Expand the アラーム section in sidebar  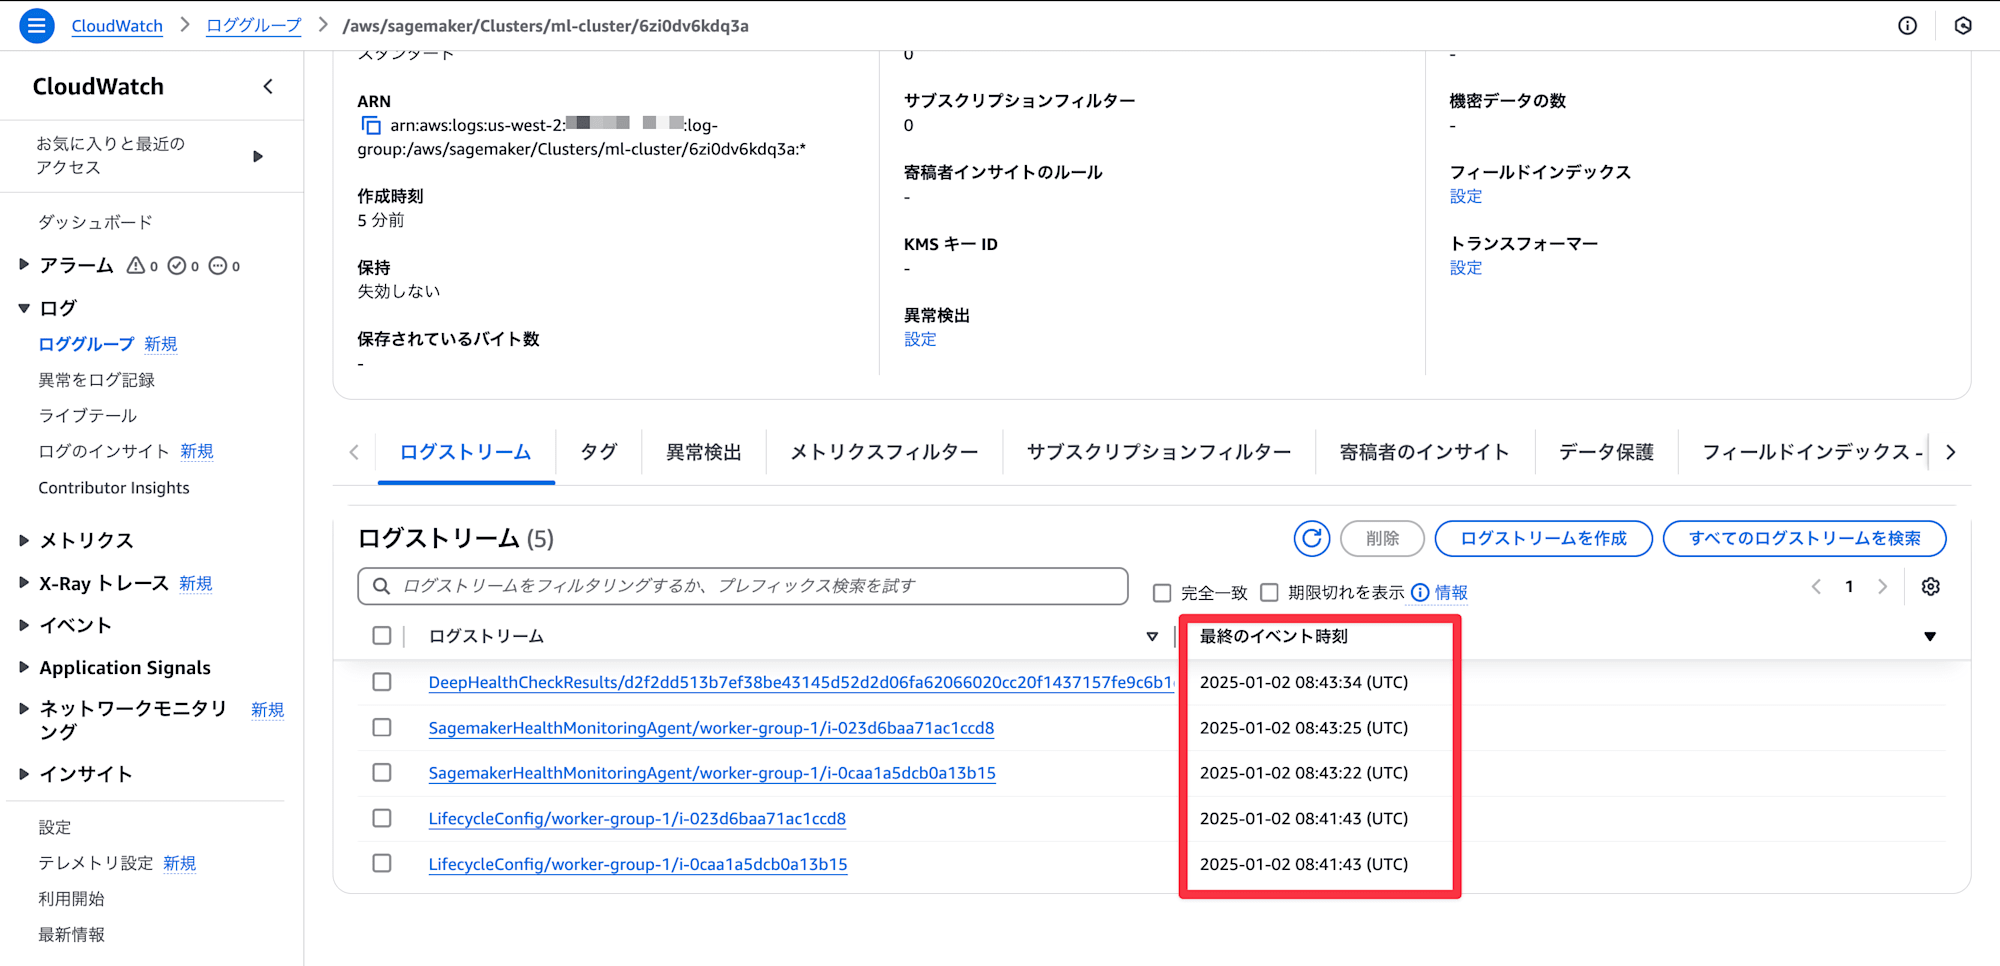pyautogui.click(x=24, y=265)
